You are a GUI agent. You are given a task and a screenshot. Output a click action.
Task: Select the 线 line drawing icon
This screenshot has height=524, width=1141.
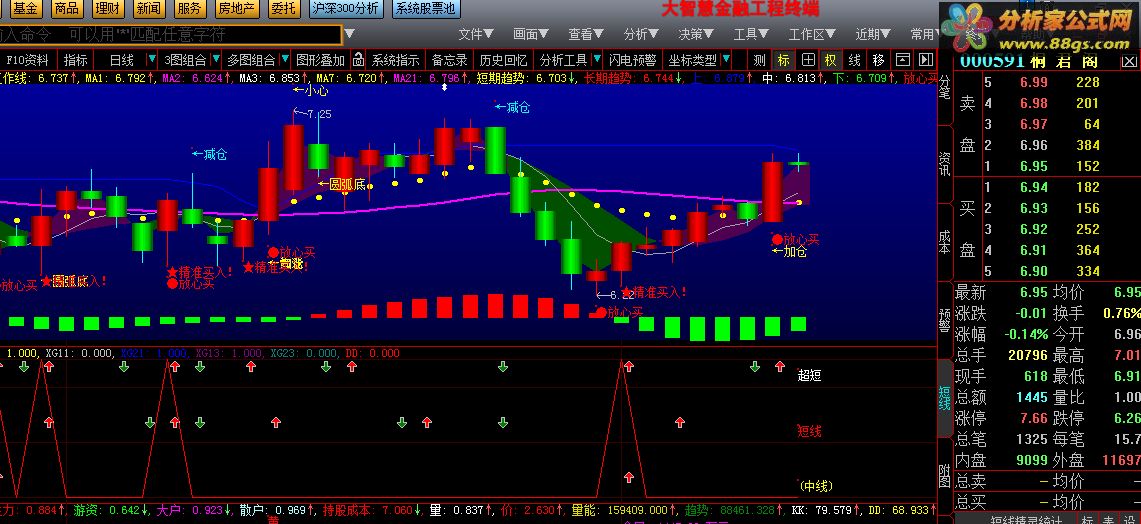(854, 60)
